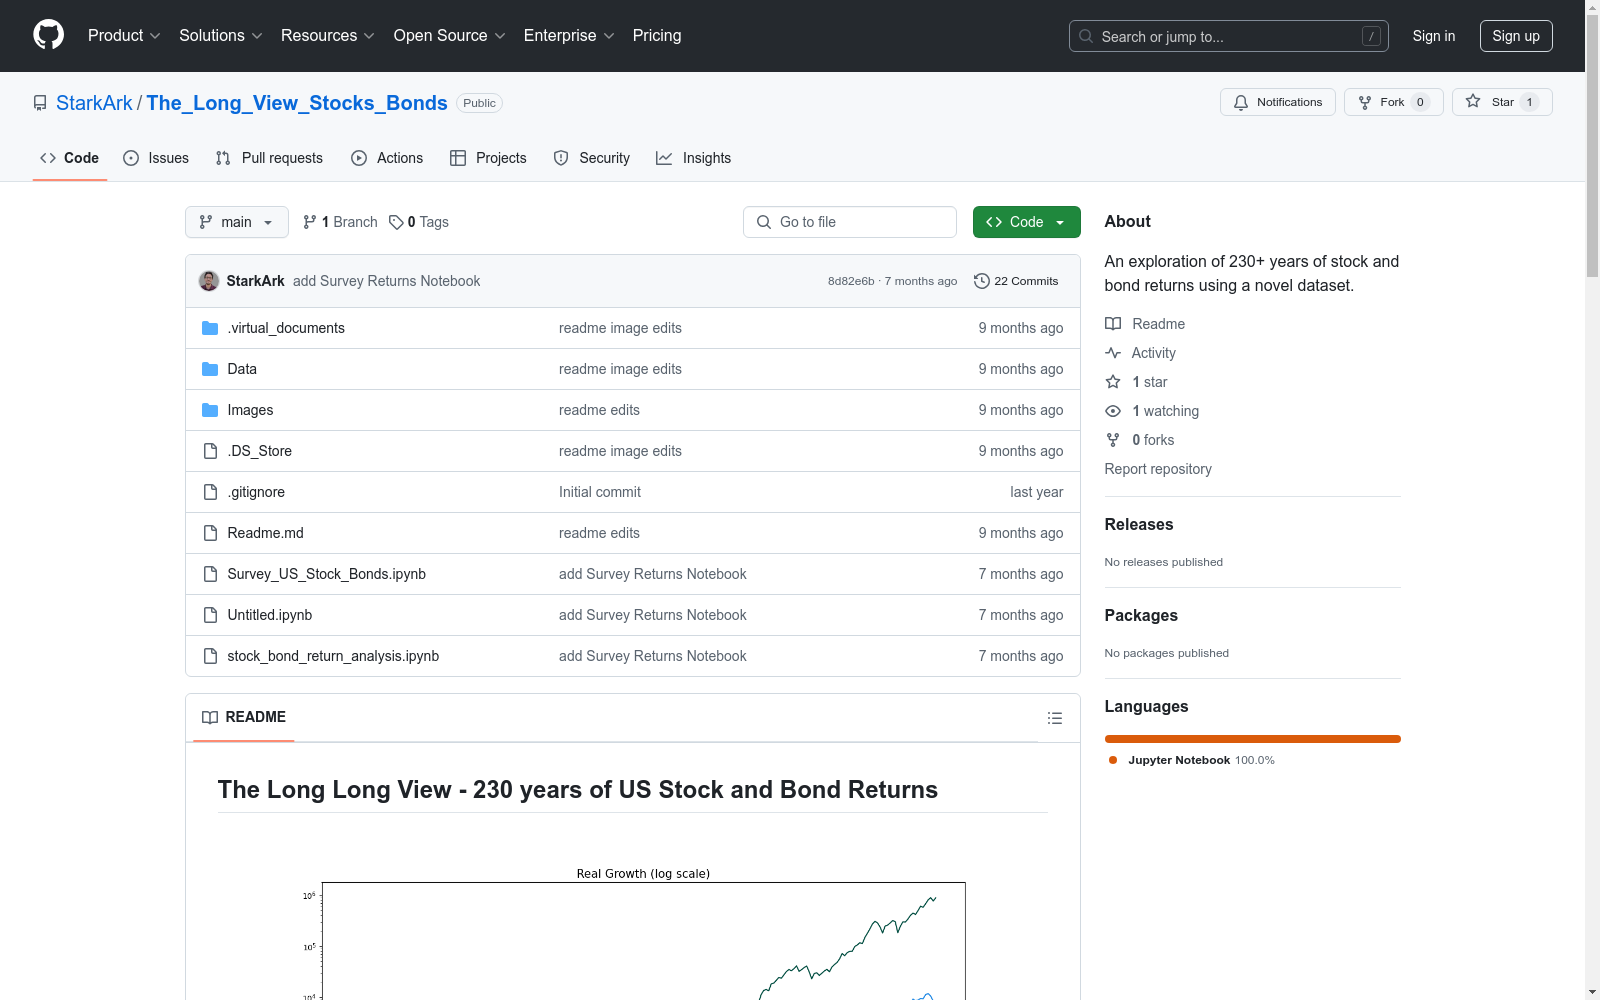1600x1000 pixels.
Task: Open the Insights tab
Action: tap(694, 158)
